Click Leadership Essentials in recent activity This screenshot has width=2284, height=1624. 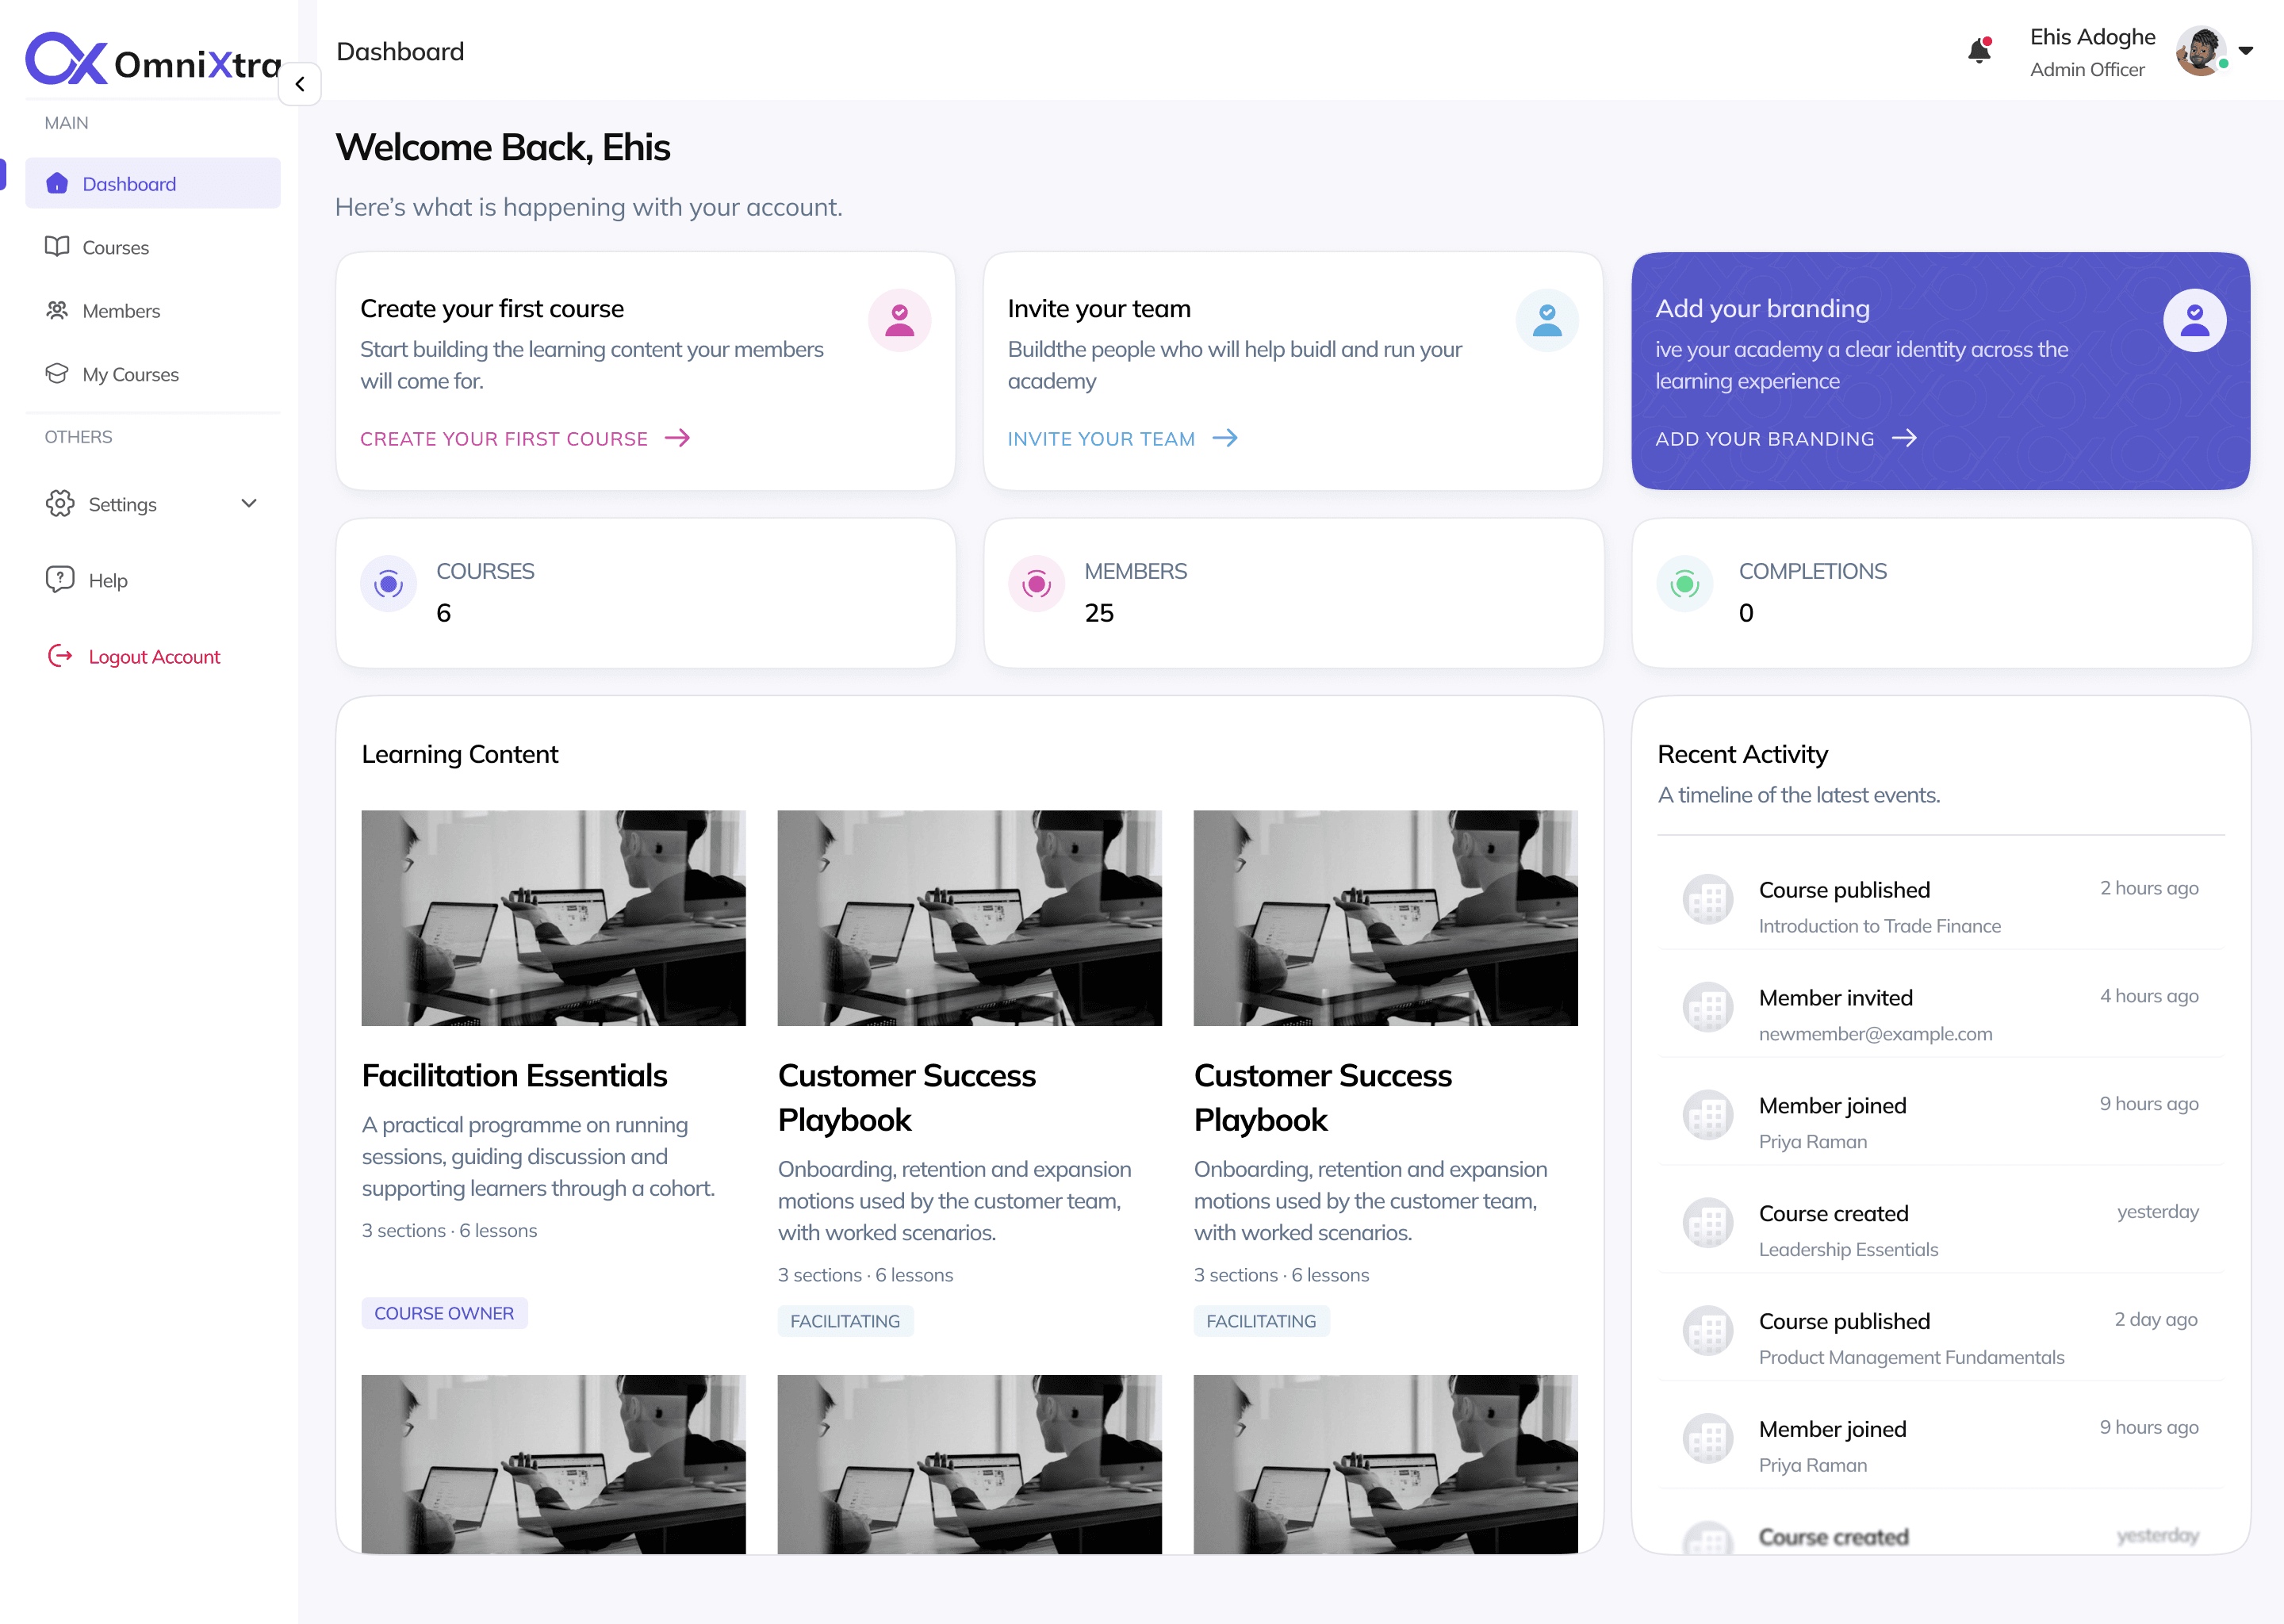coord(1848,1249)
